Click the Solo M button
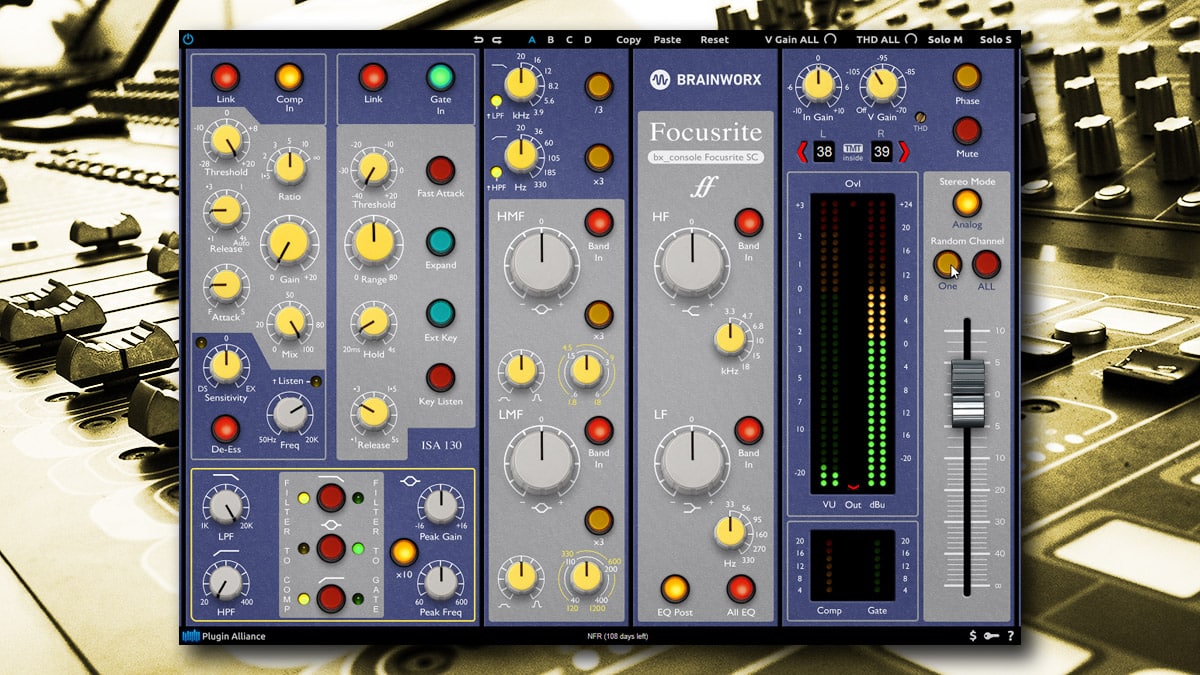Screen dimensions: 1200x675 click(944, 40)
